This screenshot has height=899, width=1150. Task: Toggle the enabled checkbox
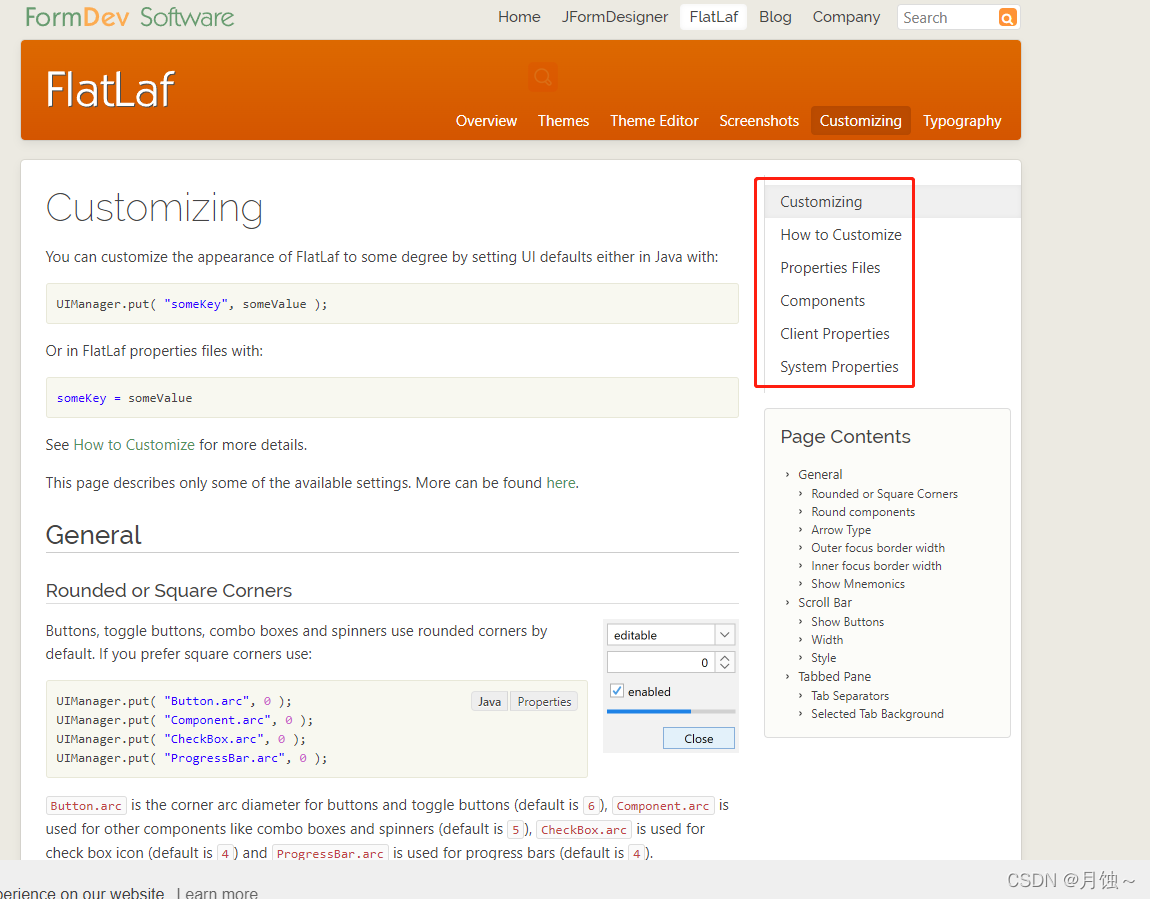click(x=617, y=691)
